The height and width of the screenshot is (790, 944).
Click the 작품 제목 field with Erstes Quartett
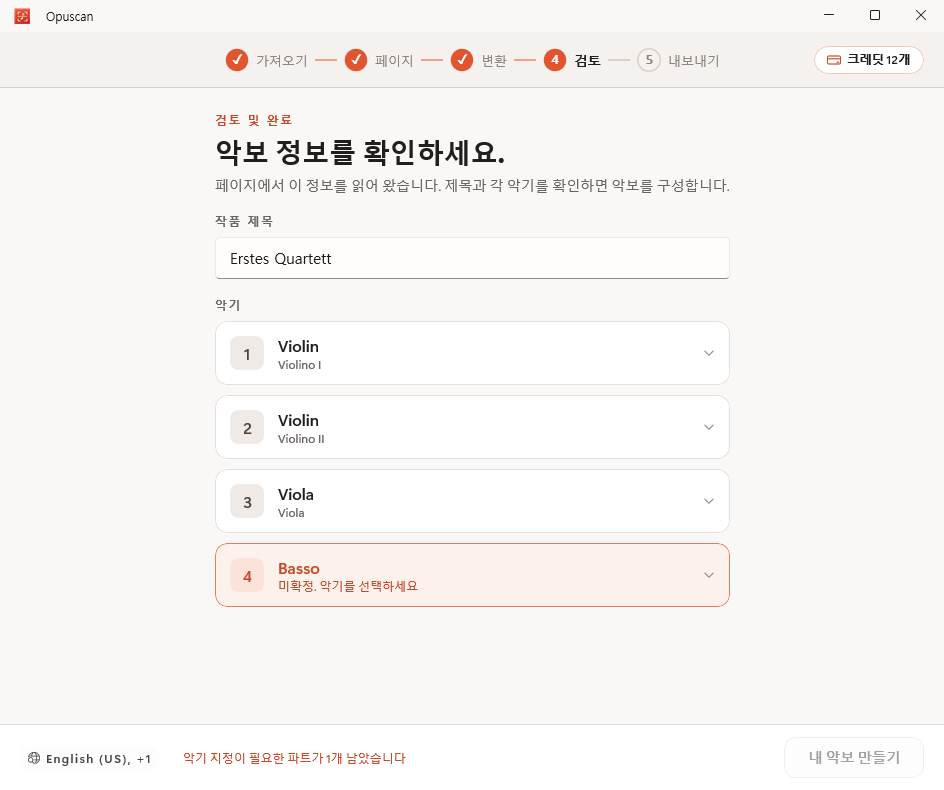pyautogui.click(x=472, y=258)
